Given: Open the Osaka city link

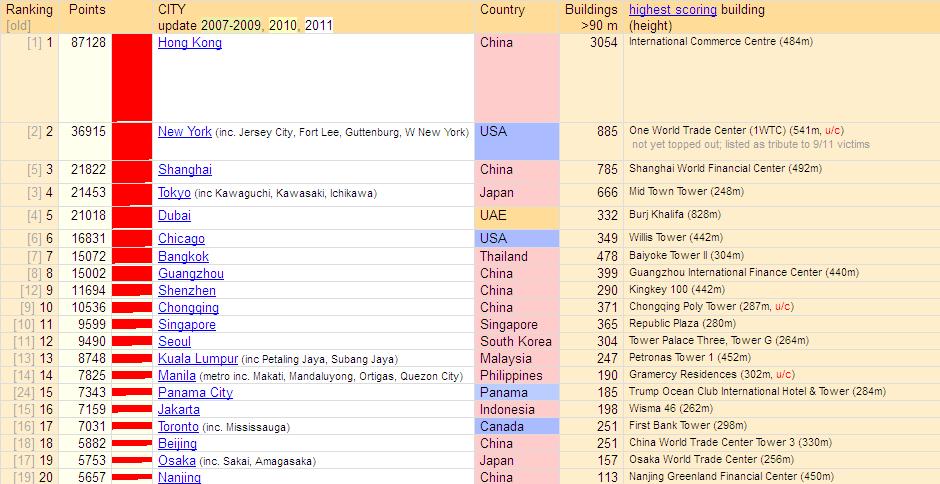Looking at the screenshot, I should pos(177,461).
